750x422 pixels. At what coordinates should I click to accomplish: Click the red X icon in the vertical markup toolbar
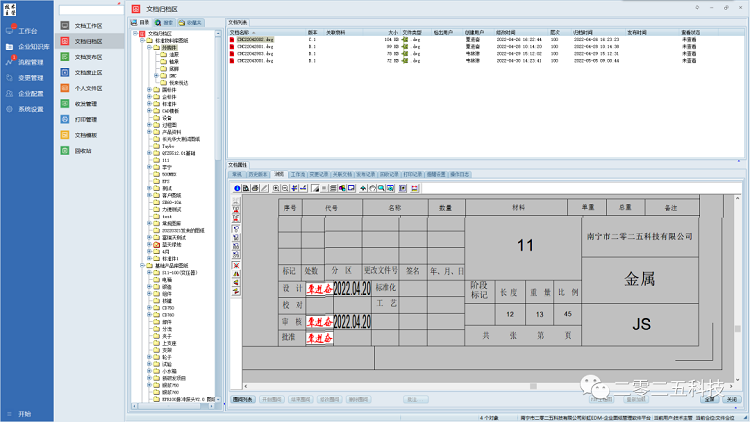(x=236, y=265)
